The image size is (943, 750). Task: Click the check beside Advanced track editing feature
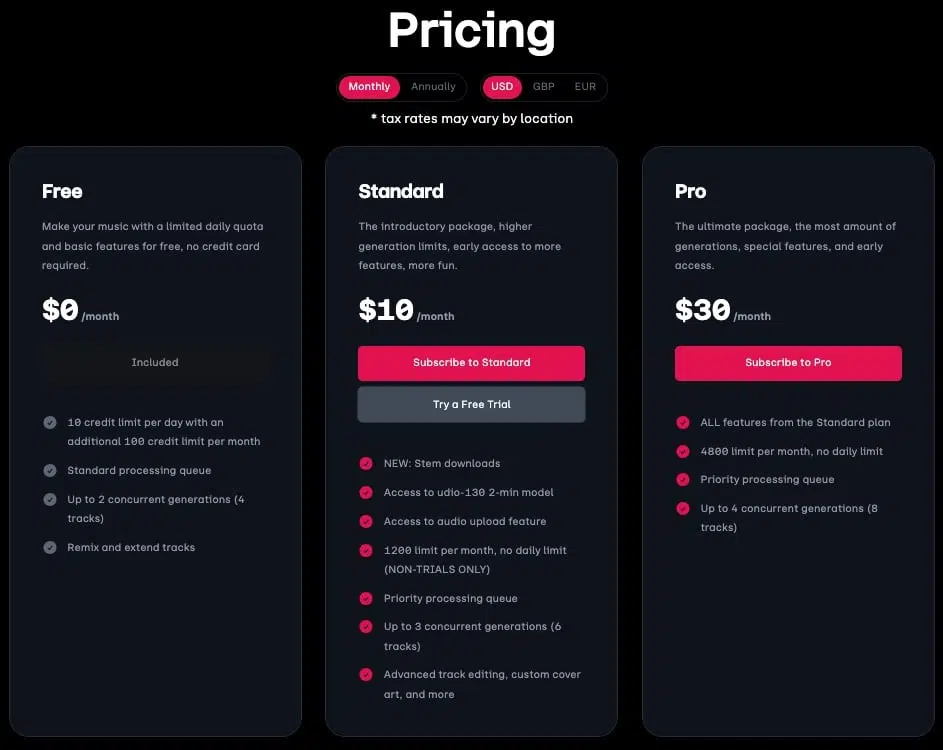pyautogui.click(x=366, y=674)
